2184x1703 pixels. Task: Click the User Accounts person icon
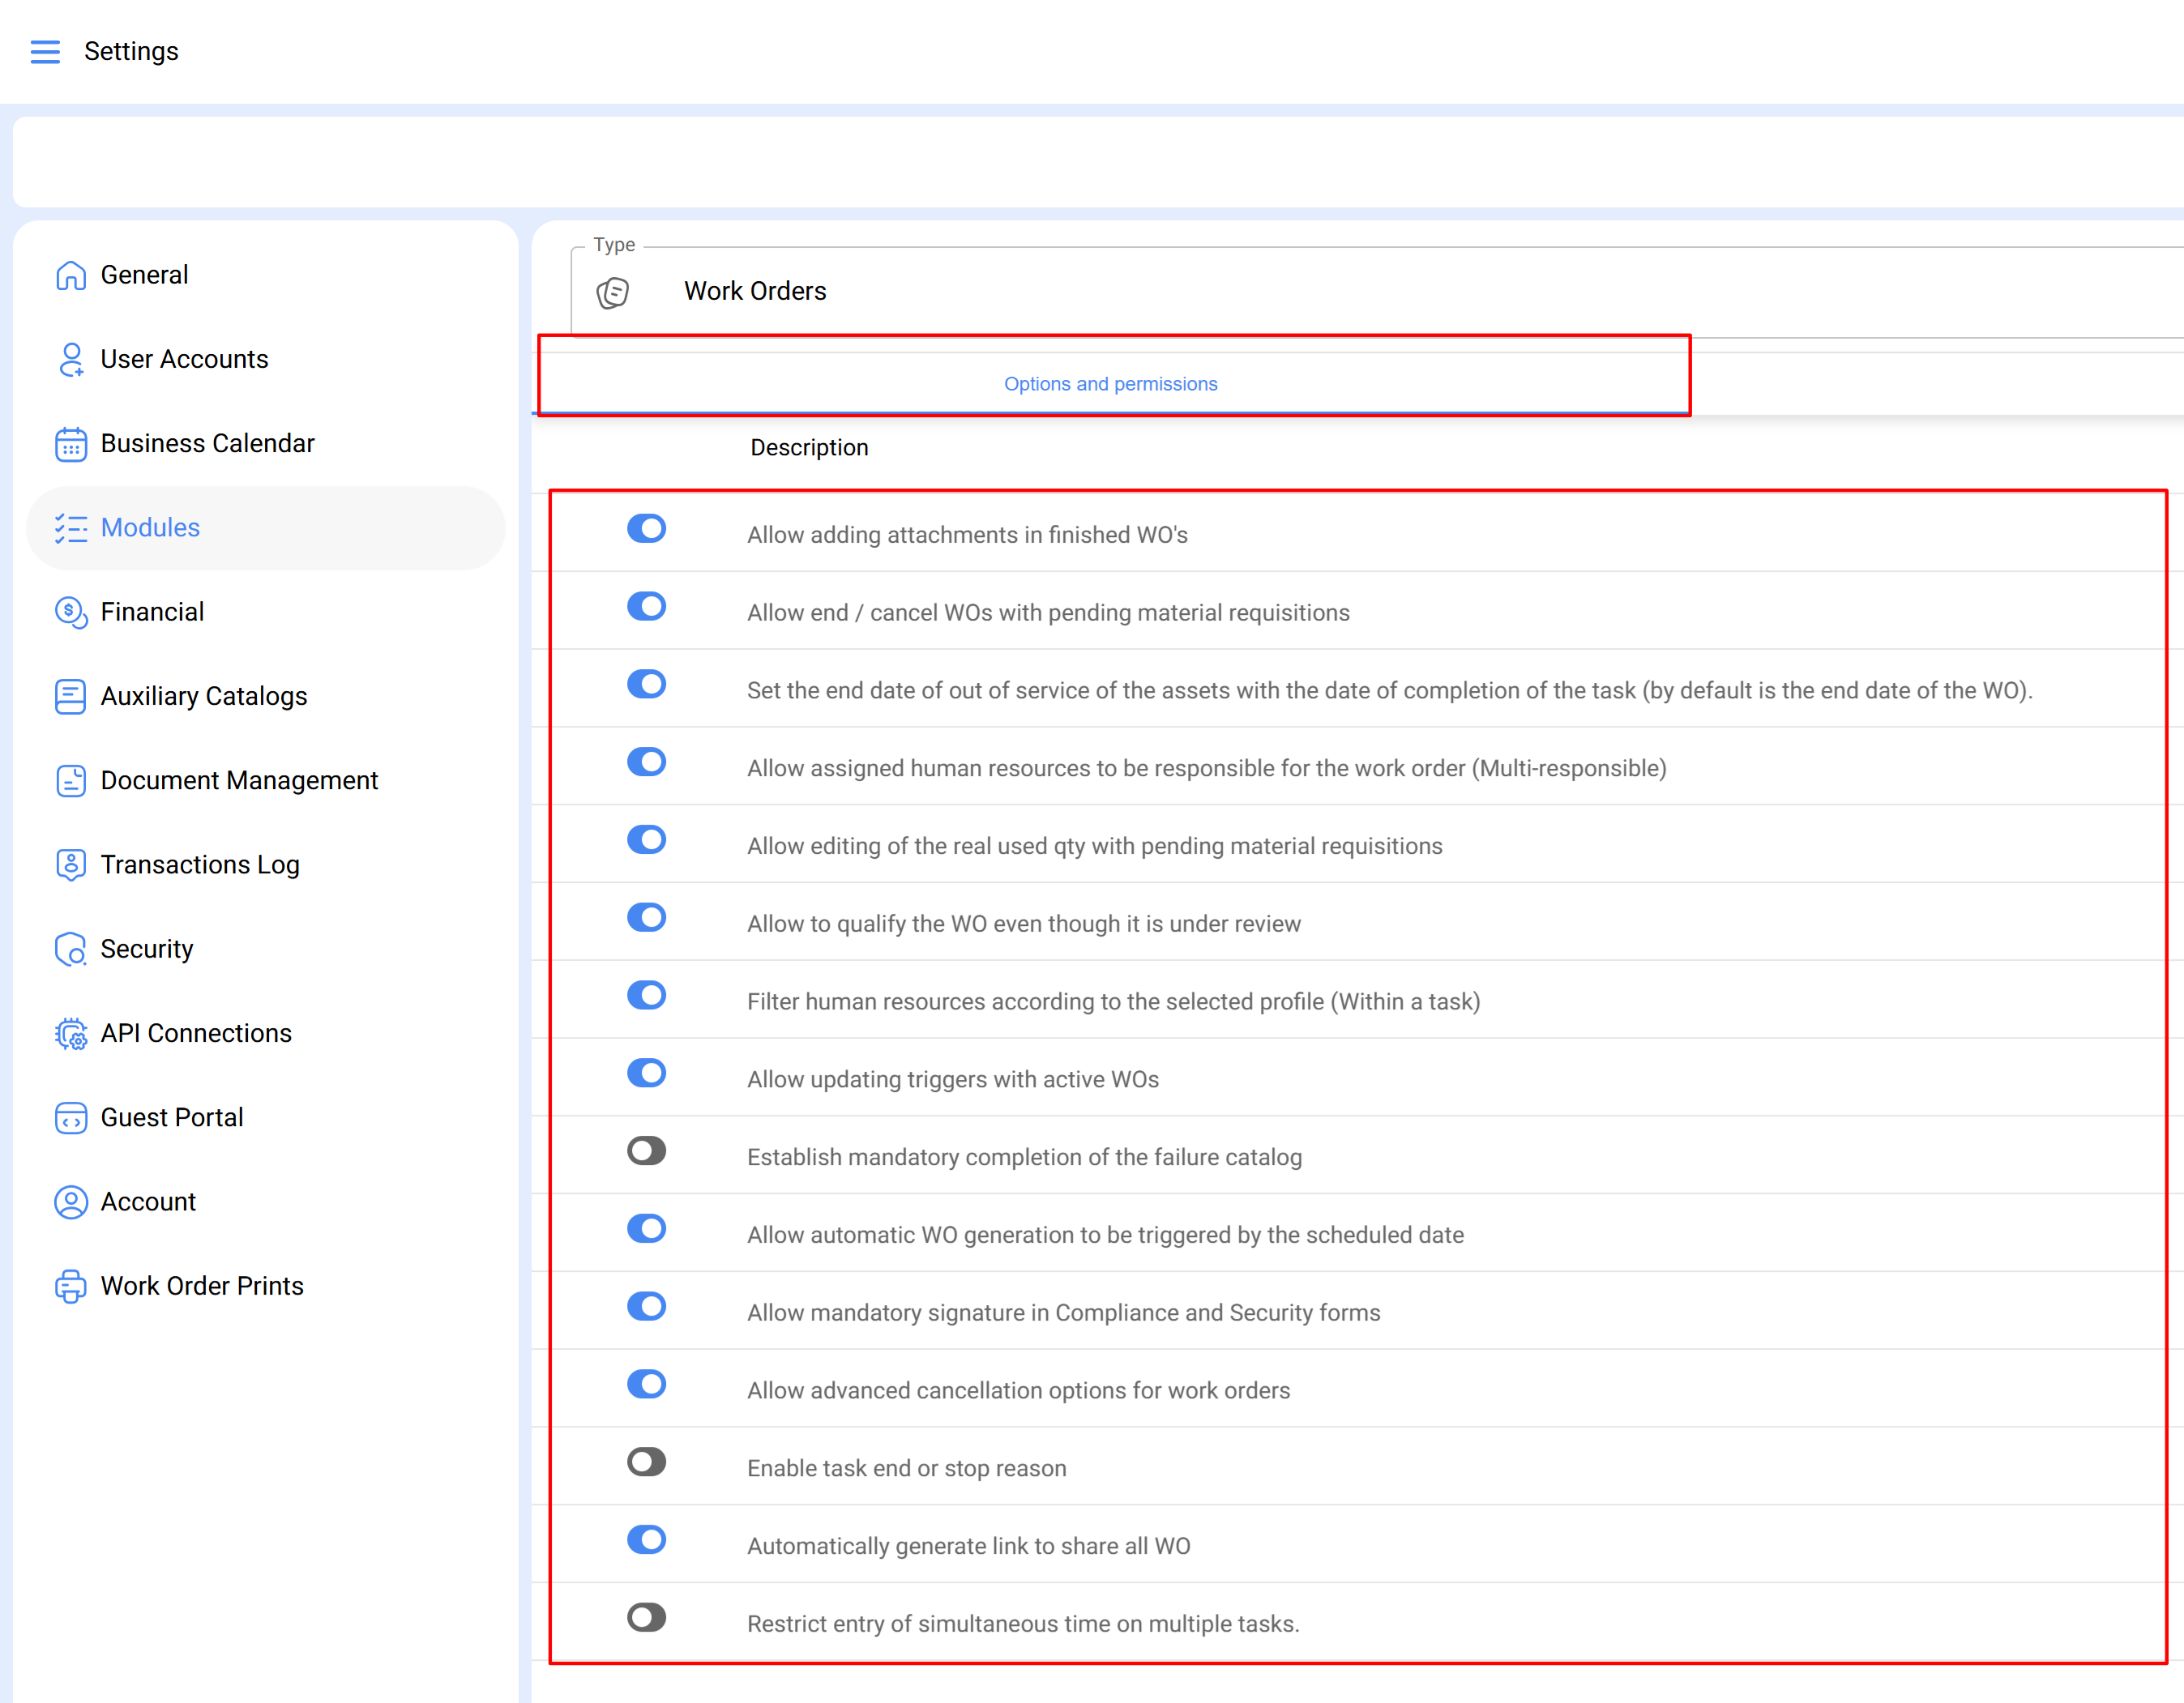click(70, 359)
